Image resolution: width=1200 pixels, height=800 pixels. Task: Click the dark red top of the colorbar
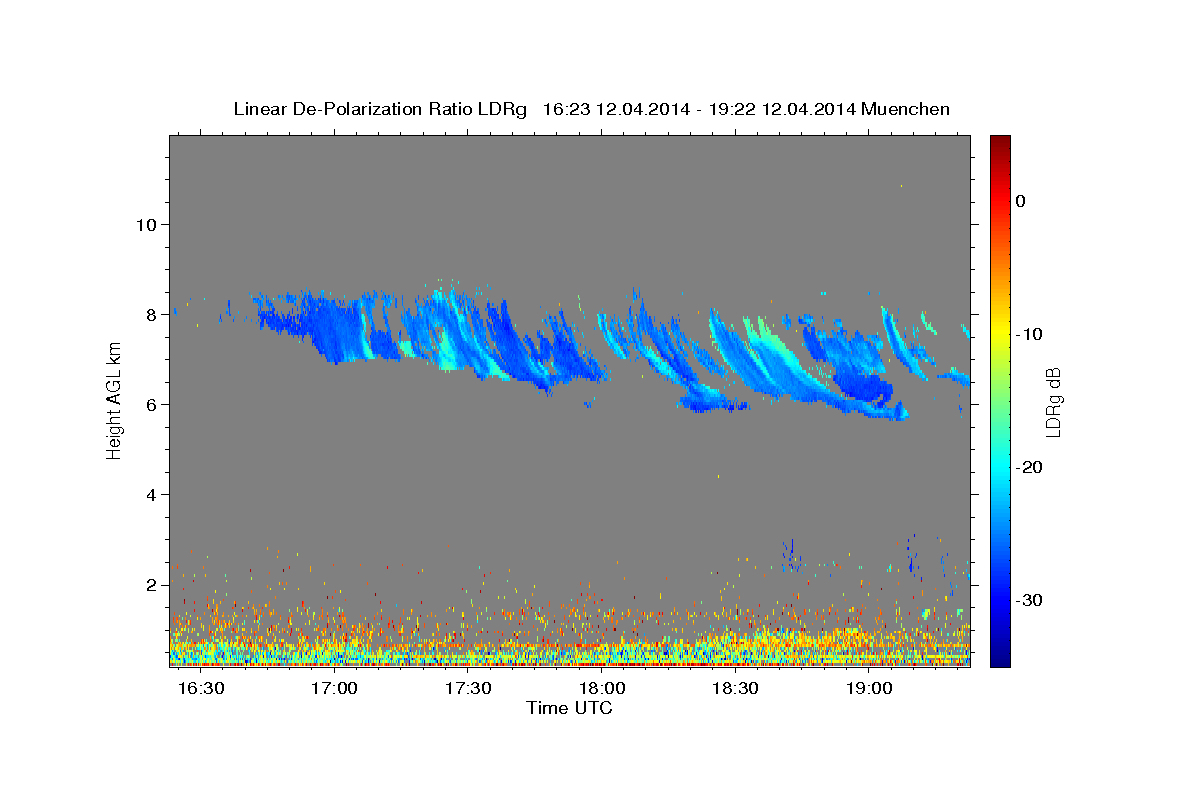coord(1000,142)
